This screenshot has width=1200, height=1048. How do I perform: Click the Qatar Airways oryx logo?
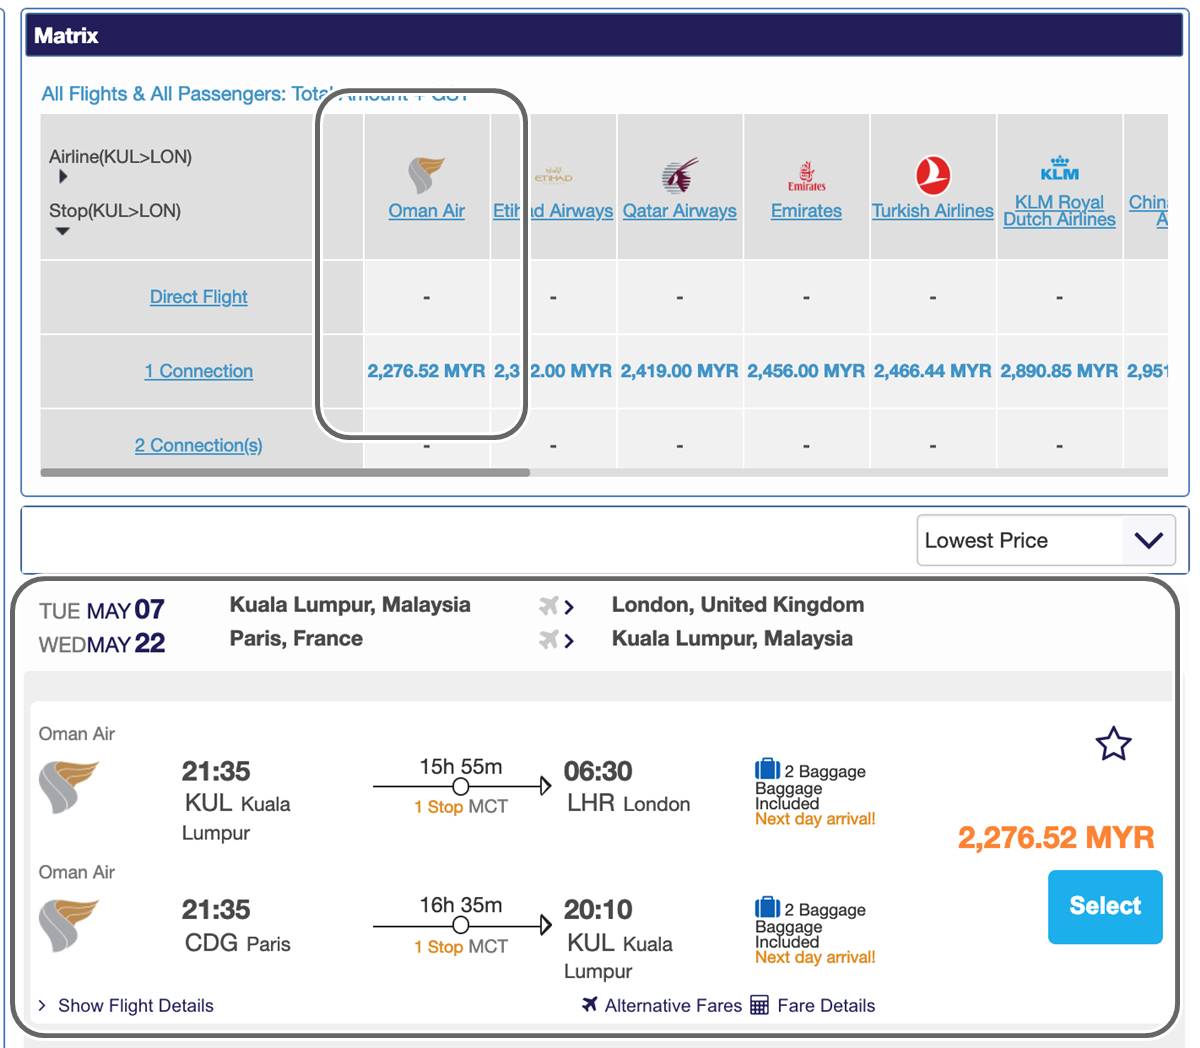(x=680, y=175)
